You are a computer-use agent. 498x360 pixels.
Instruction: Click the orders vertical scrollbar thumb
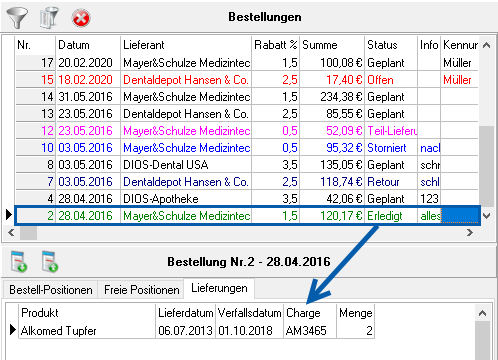(x=486, y=166)
